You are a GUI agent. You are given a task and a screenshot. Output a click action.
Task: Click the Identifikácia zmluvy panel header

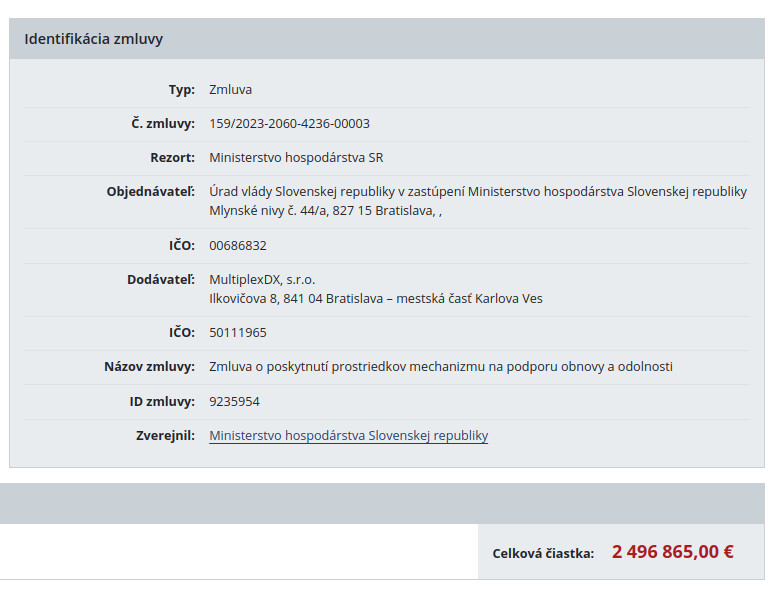click(x=93, y=39)
